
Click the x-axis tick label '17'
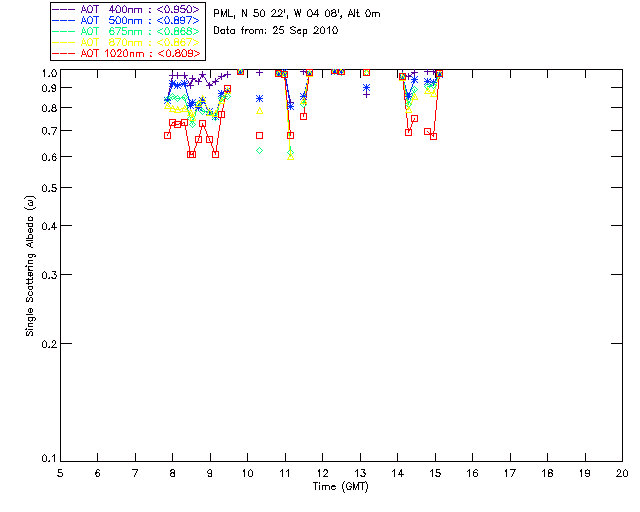point(510,473)
